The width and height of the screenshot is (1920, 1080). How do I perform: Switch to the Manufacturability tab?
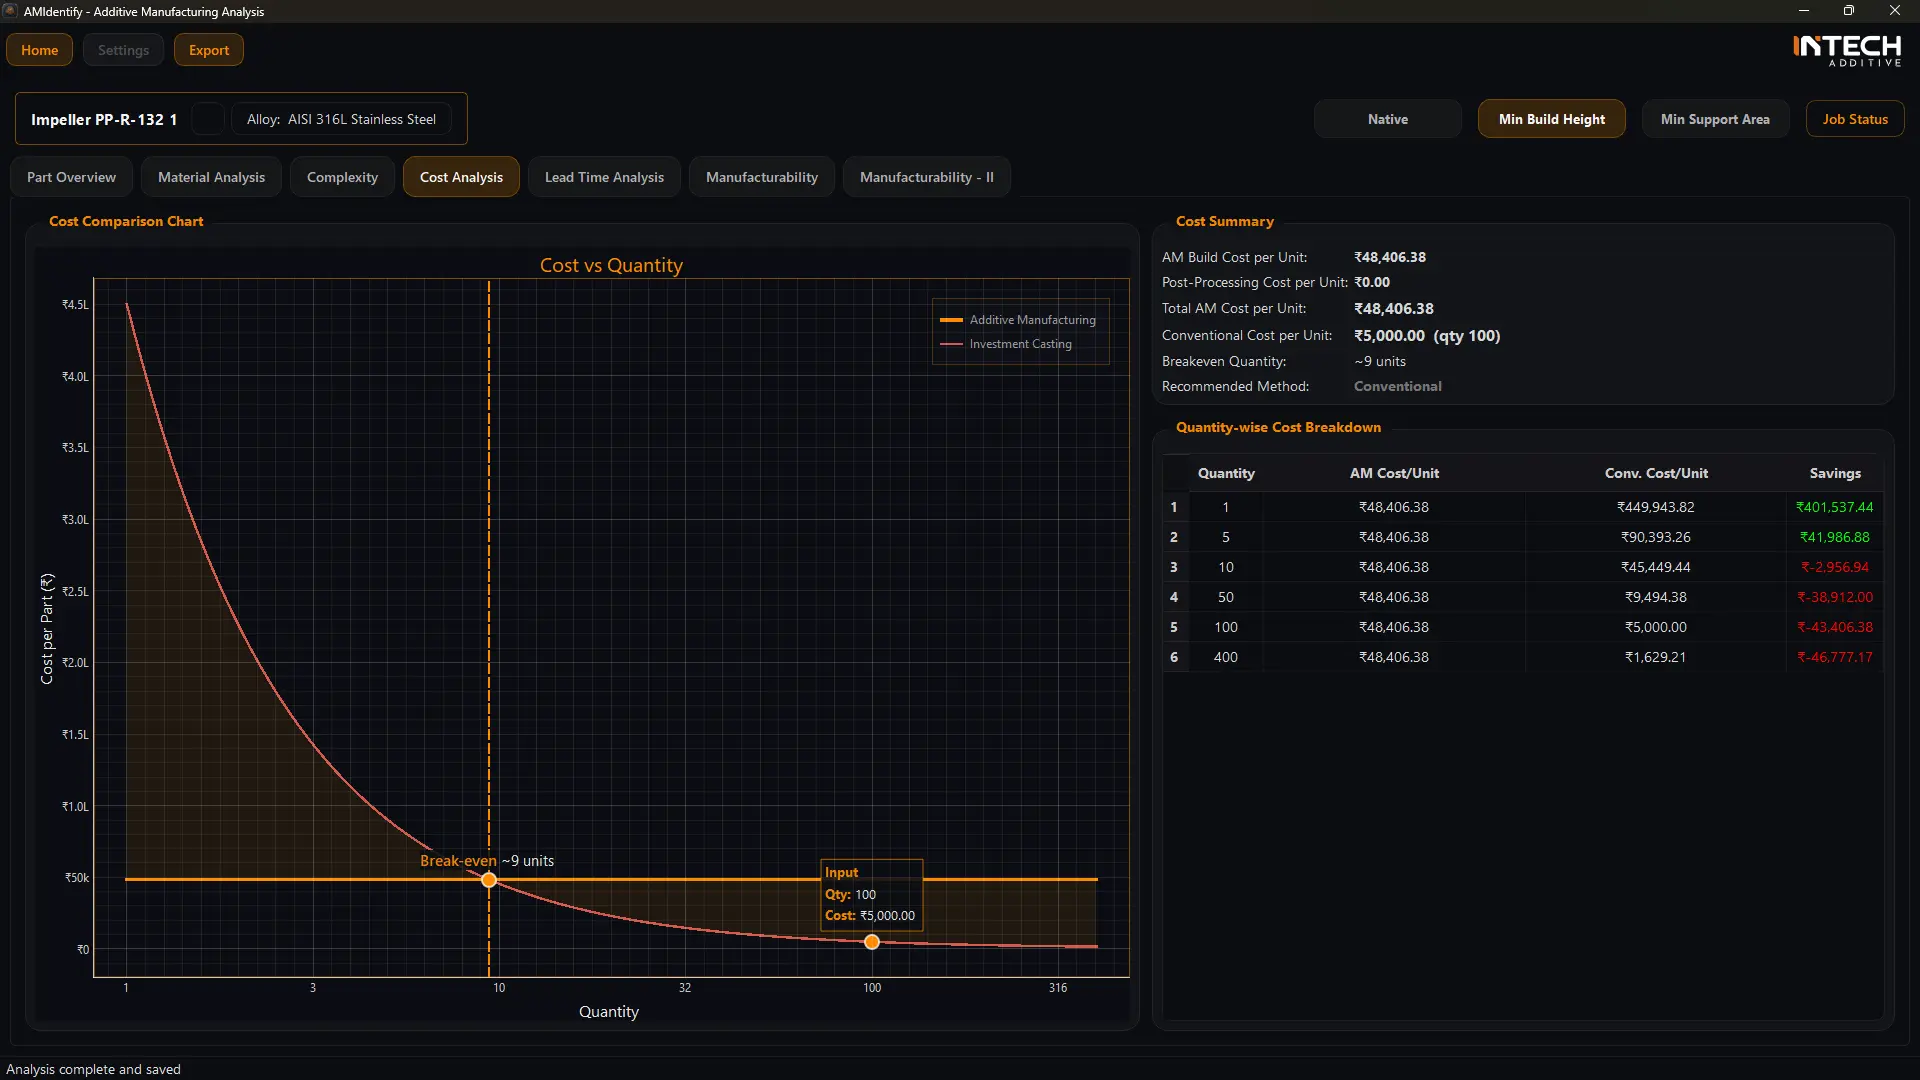click(x=761, y=177)
